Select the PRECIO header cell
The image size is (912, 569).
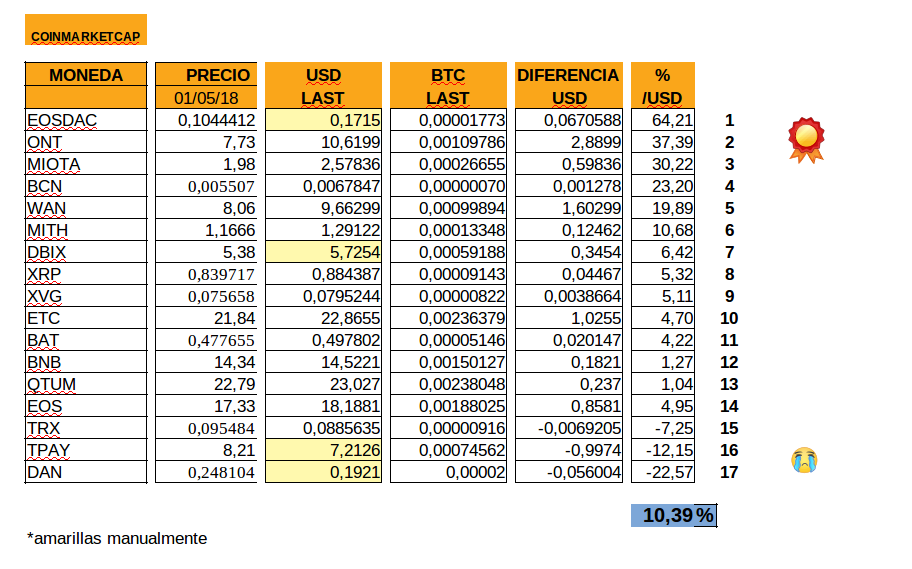coord(218,75)
